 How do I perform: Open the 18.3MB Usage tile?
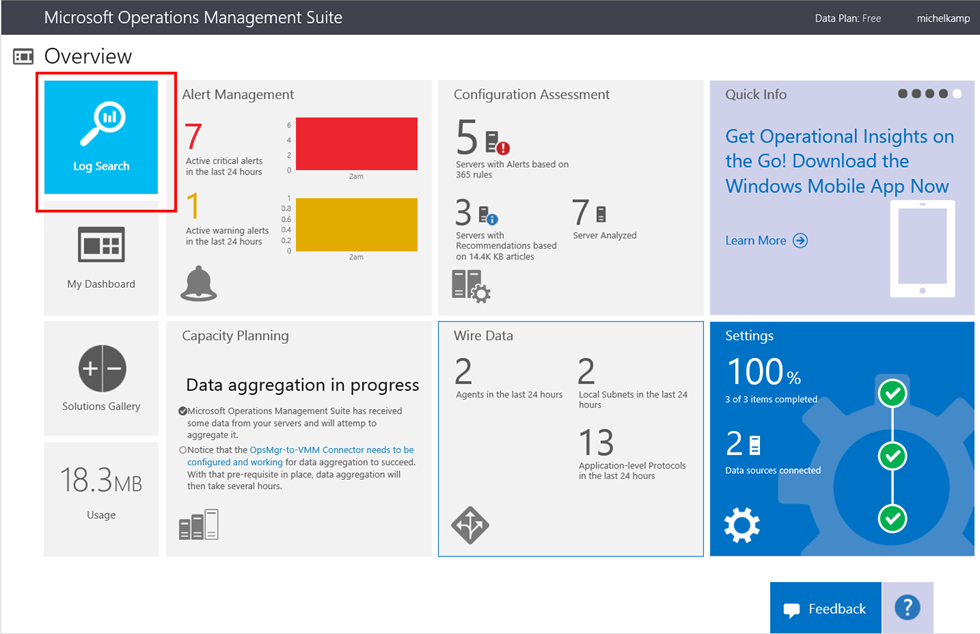101,499
